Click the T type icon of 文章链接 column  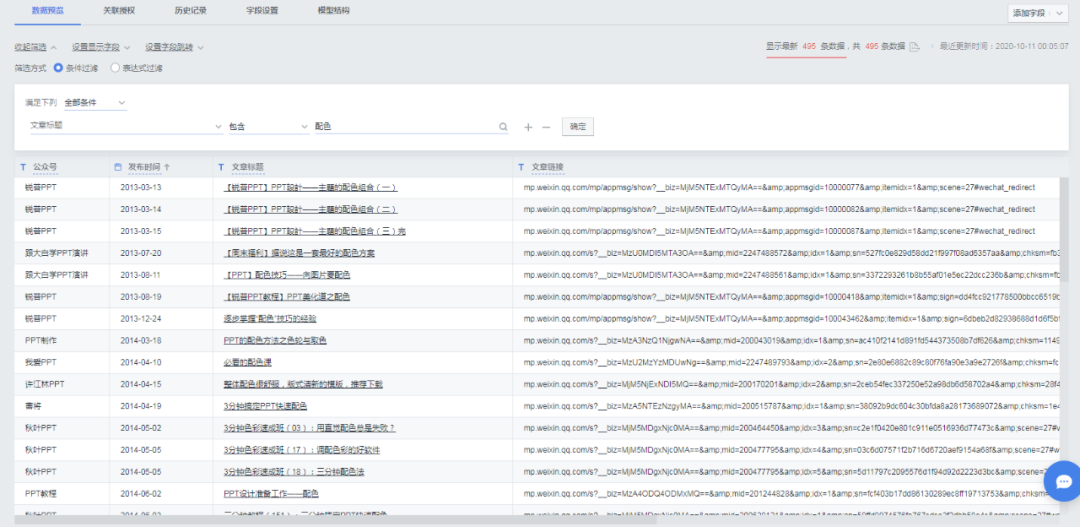(x=521, y=167)
